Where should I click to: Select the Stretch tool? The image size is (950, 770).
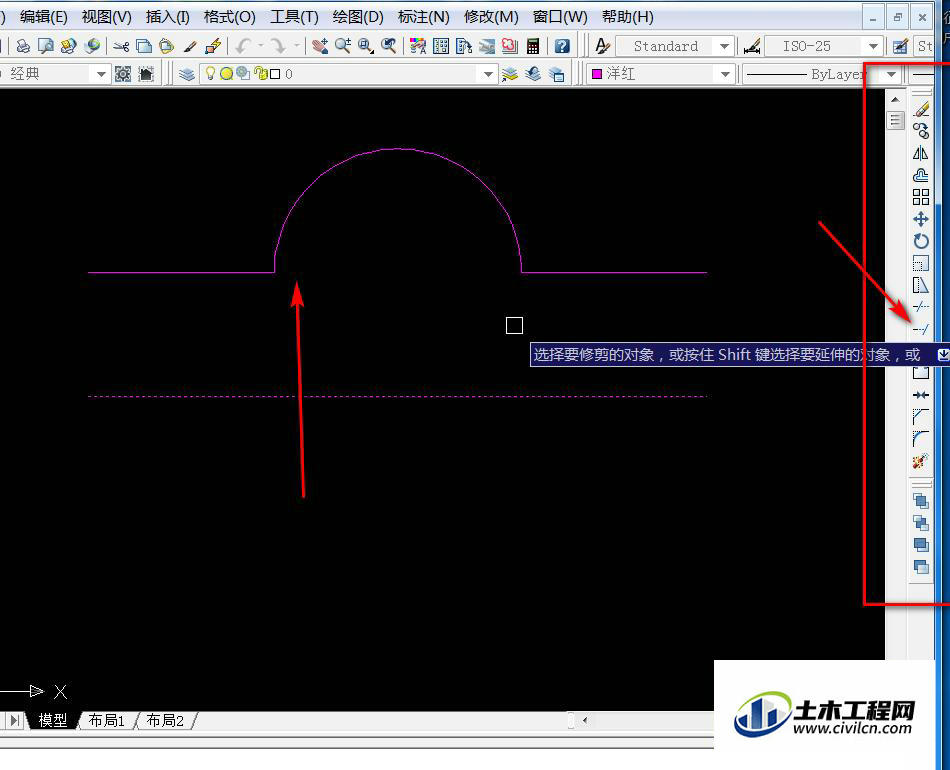click(921, 285)
